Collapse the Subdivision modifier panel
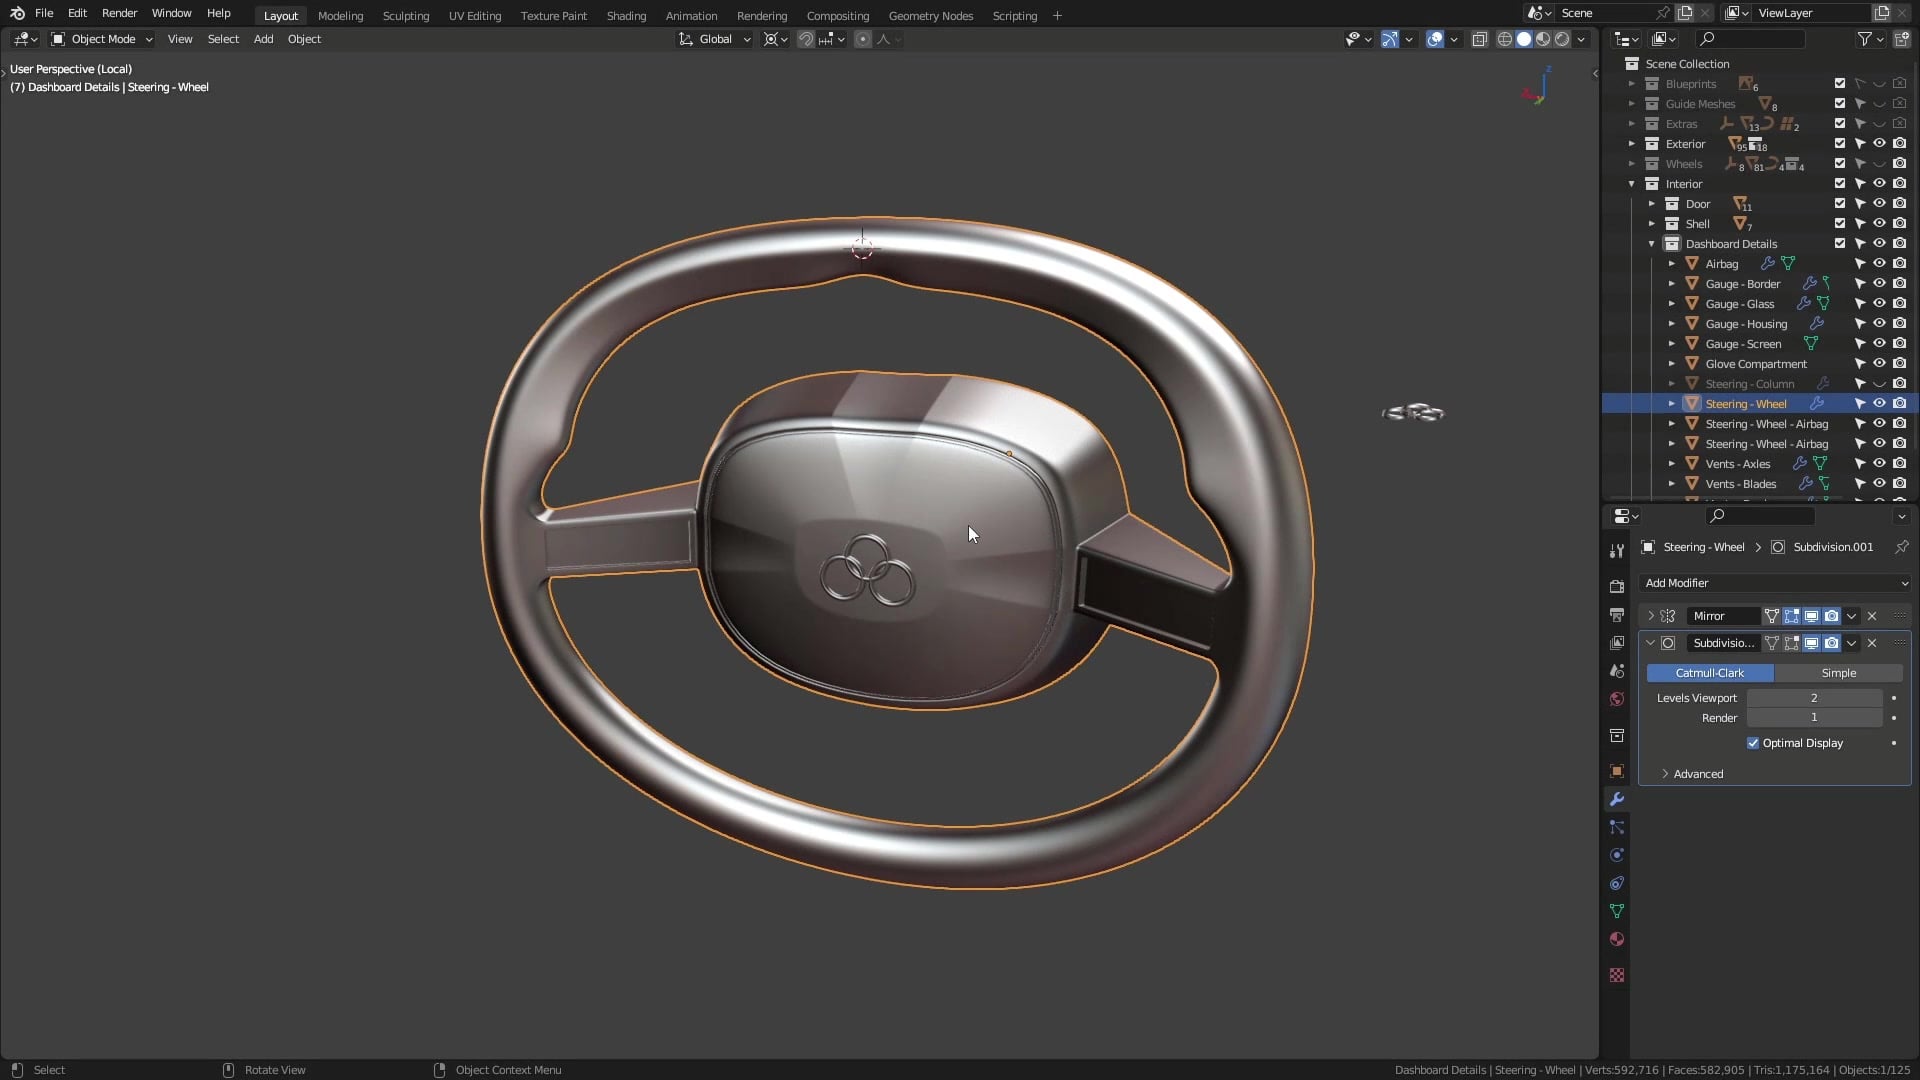 click(x=1651, y=643)
